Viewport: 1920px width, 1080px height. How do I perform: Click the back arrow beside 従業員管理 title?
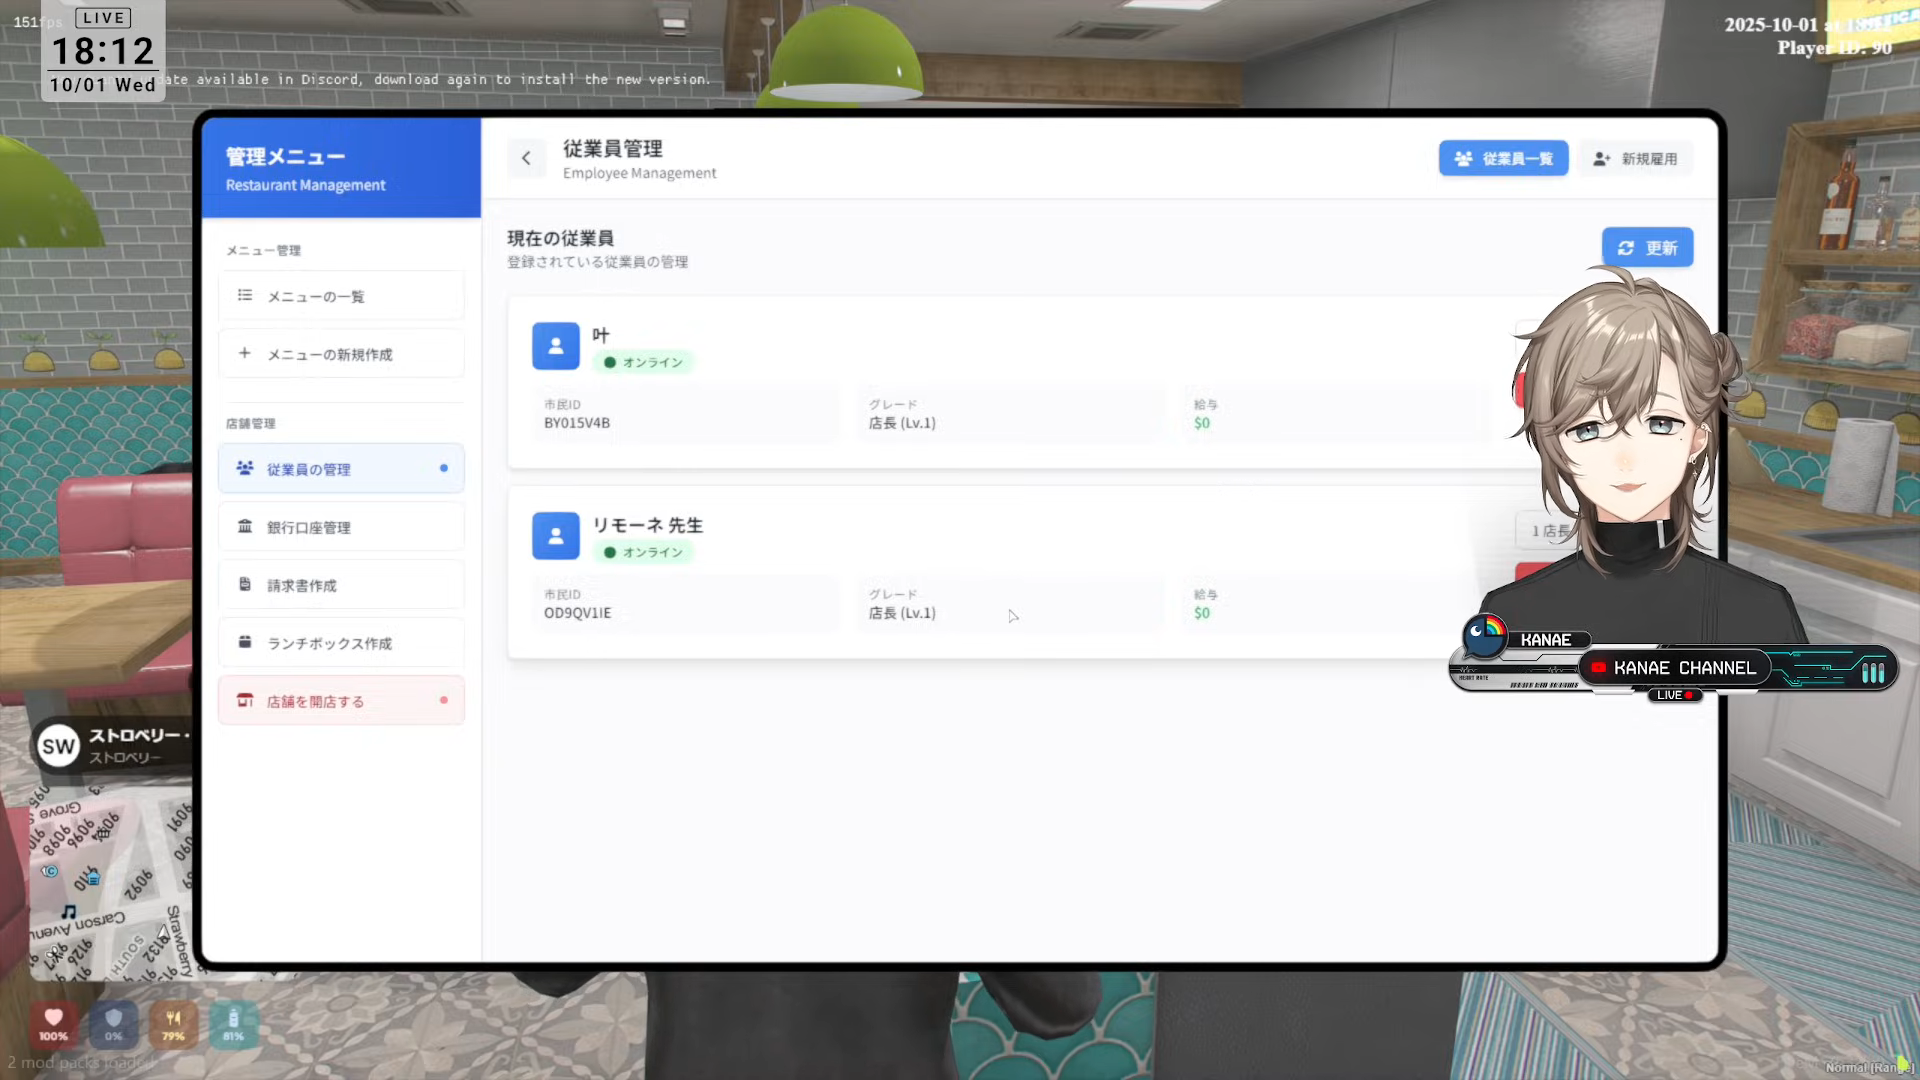[x=526, y=158]
